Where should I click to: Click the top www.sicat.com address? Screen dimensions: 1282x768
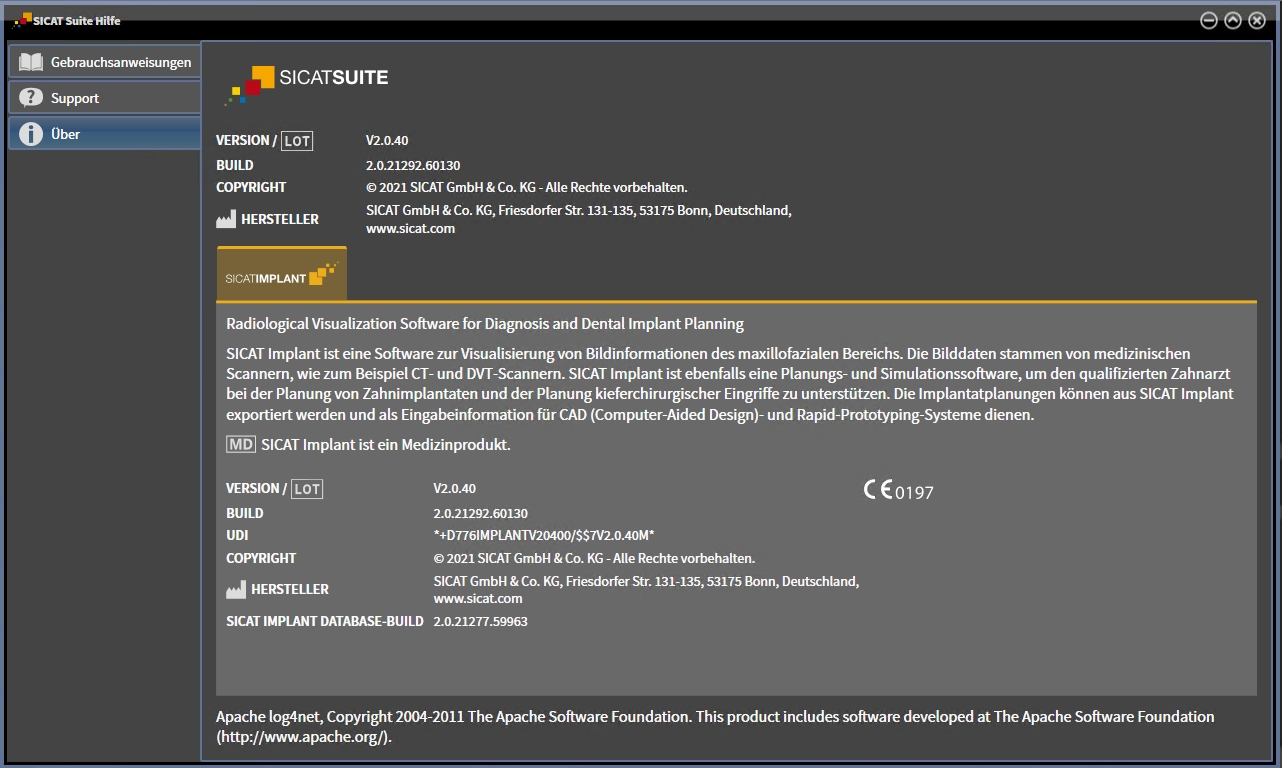pyautogui.click(x=410, y=228)
